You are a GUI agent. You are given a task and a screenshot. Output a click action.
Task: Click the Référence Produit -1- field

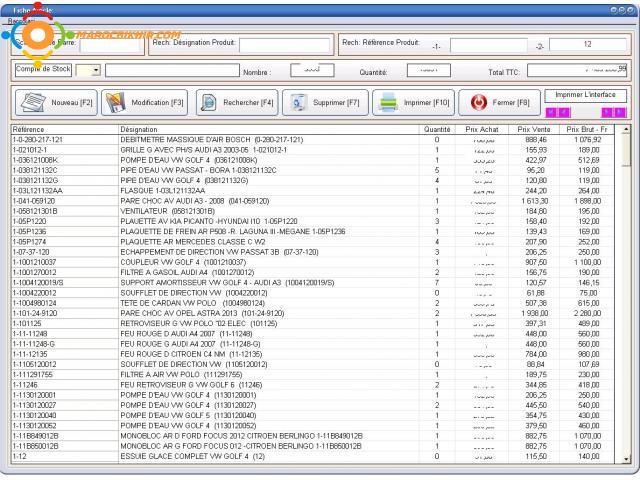tap(489, 45)
